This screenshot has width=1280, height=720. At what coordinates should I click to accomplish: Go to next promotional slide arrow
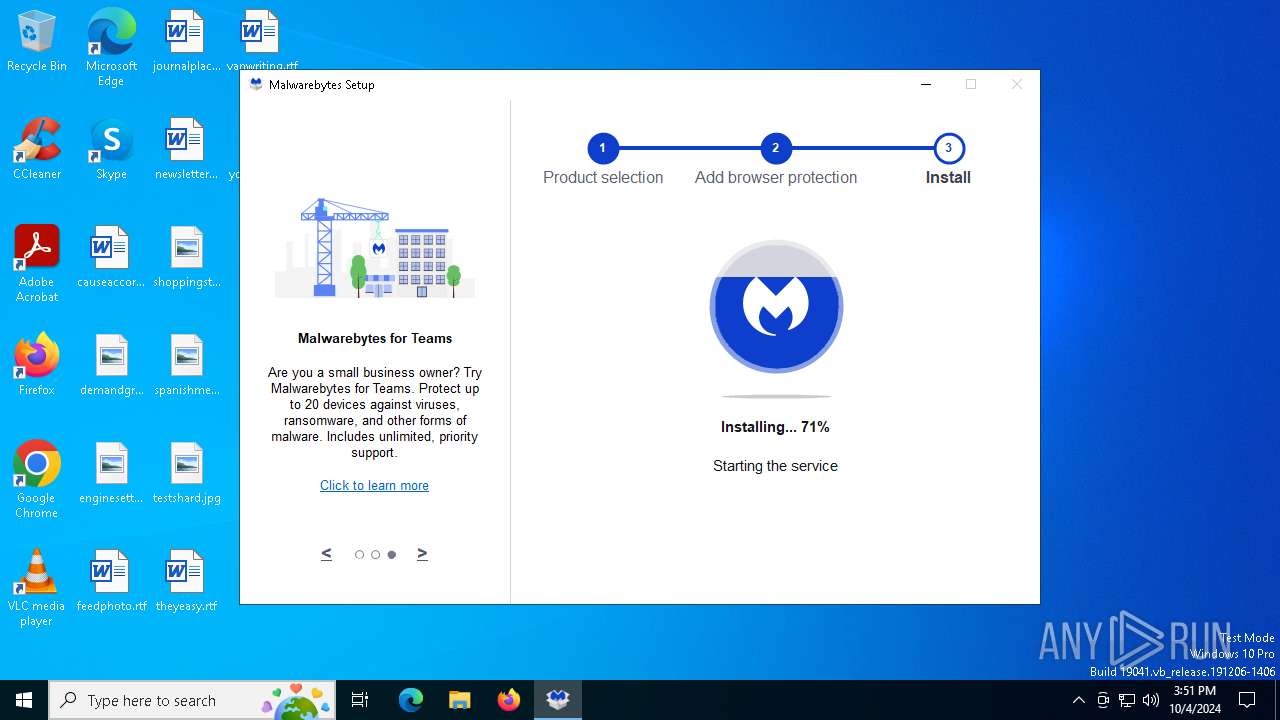tap(422, 553)
